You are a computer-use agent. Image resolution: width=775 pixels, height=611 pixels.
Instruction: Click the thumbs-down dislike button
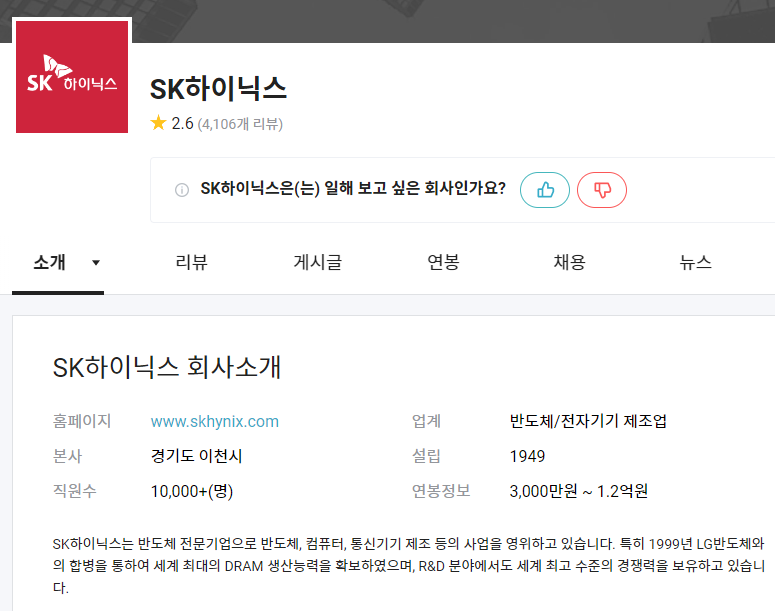point(602,190)
